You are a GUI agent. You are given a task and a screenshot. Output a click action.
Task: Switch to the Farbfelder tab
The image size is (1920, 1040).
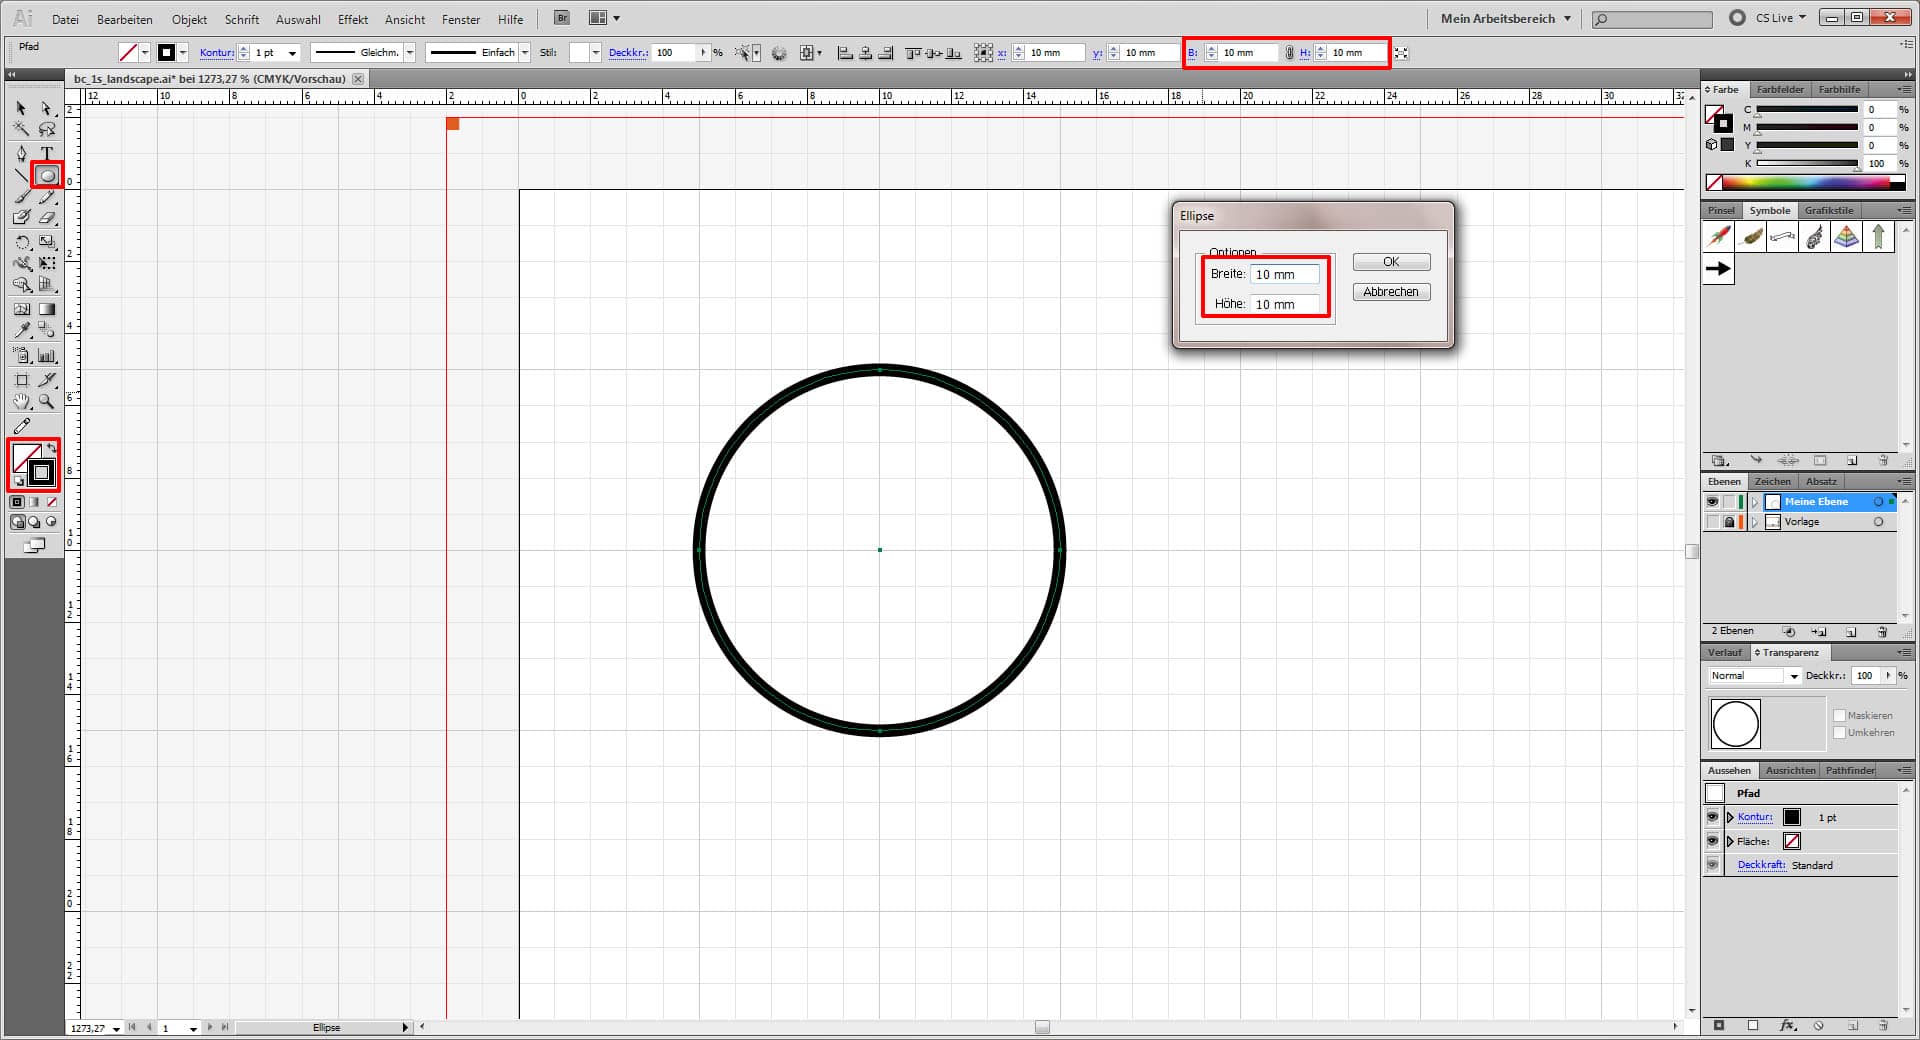[1780, 89]
